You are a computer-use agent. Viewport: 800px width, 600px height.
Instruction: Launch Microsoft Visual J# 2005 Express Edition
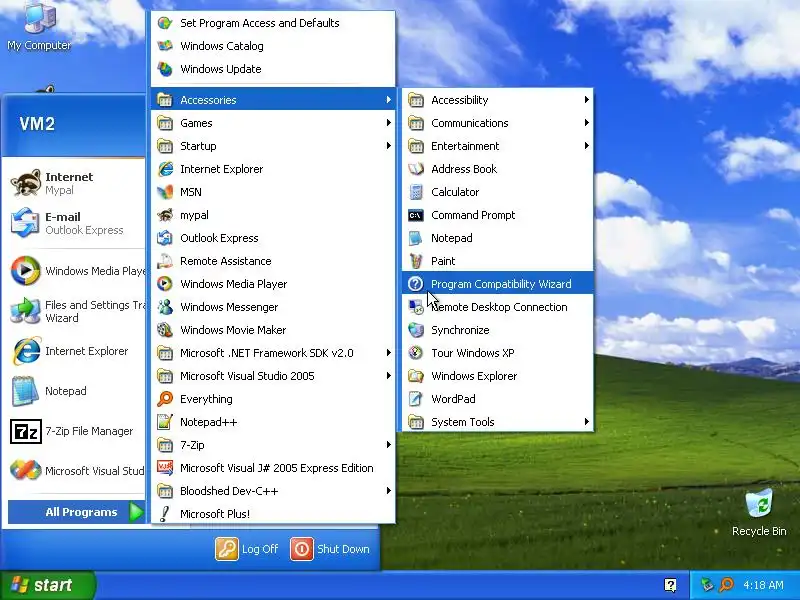coord(273,467)
